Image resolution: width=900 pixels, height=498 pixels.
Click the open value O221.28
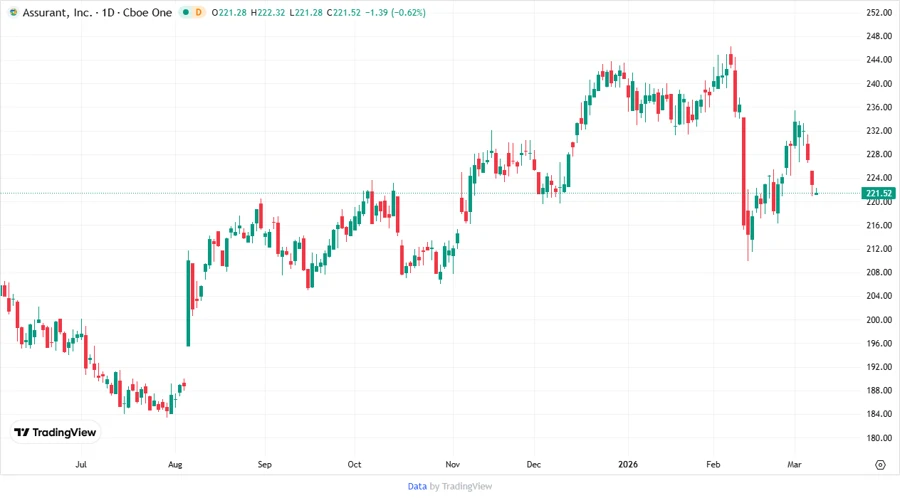(228, 13)
